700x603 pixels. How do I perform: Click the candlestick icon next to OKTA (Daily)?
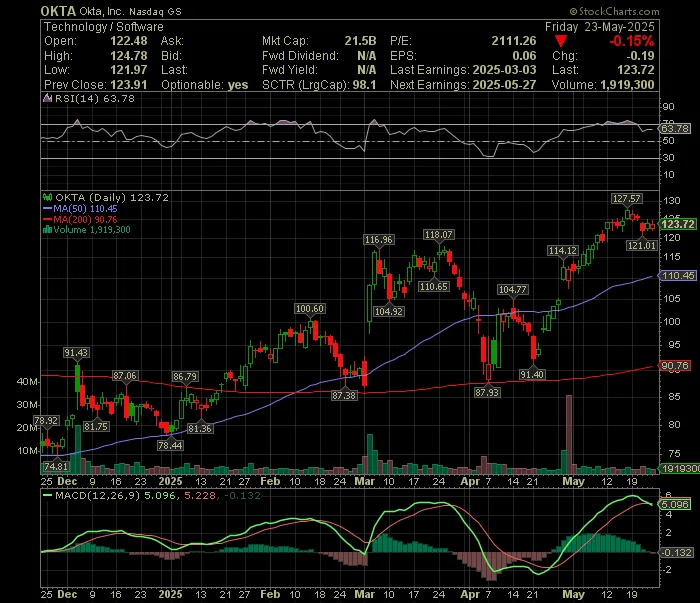(47, 197)
